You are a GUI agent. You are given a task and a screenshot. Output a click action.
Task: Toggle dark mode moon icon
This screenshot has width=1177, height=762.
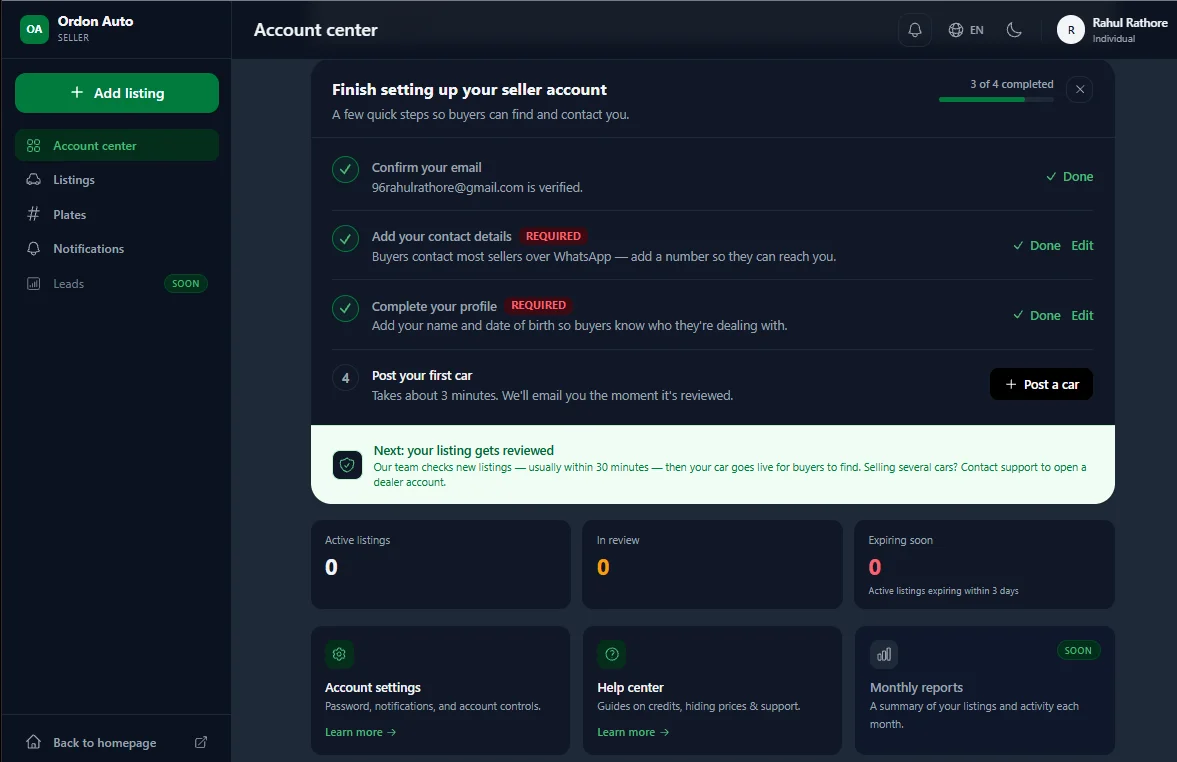click(1013, 30)
